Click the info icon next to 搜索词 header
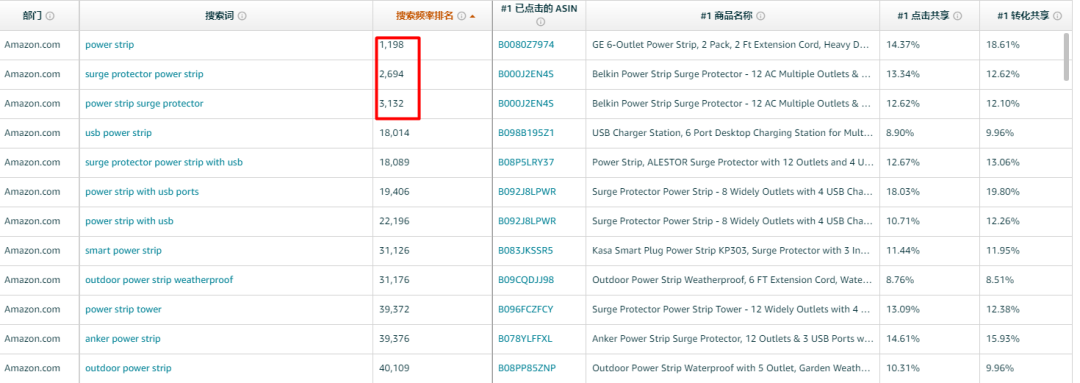This screenshot has width=1080, height=383. pyautogui.click(x=242, y=15)
